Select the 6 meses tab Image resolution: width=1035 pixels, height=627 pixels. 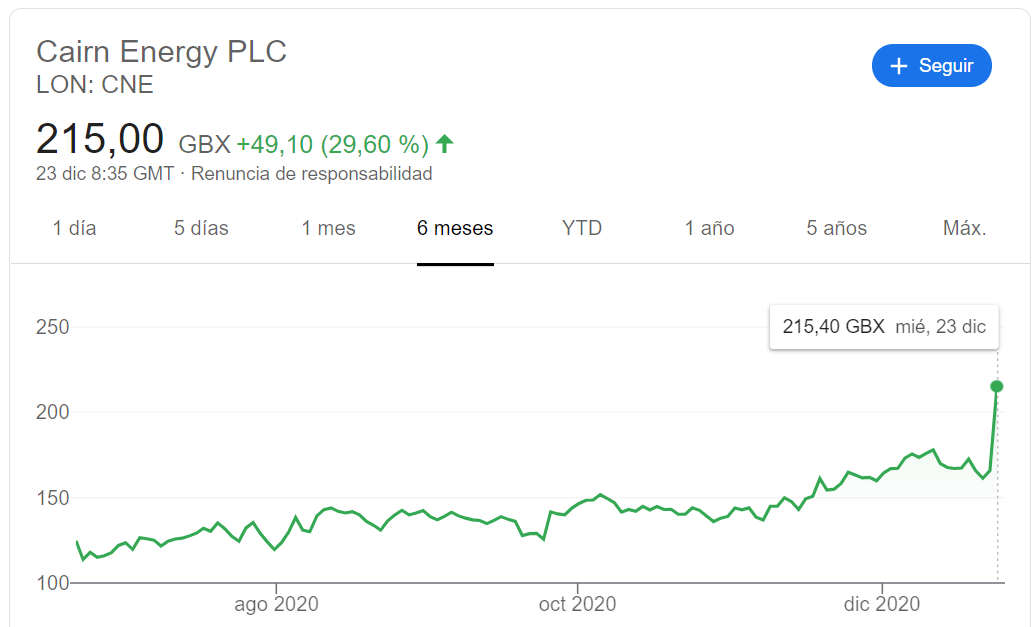click(455, 229)
